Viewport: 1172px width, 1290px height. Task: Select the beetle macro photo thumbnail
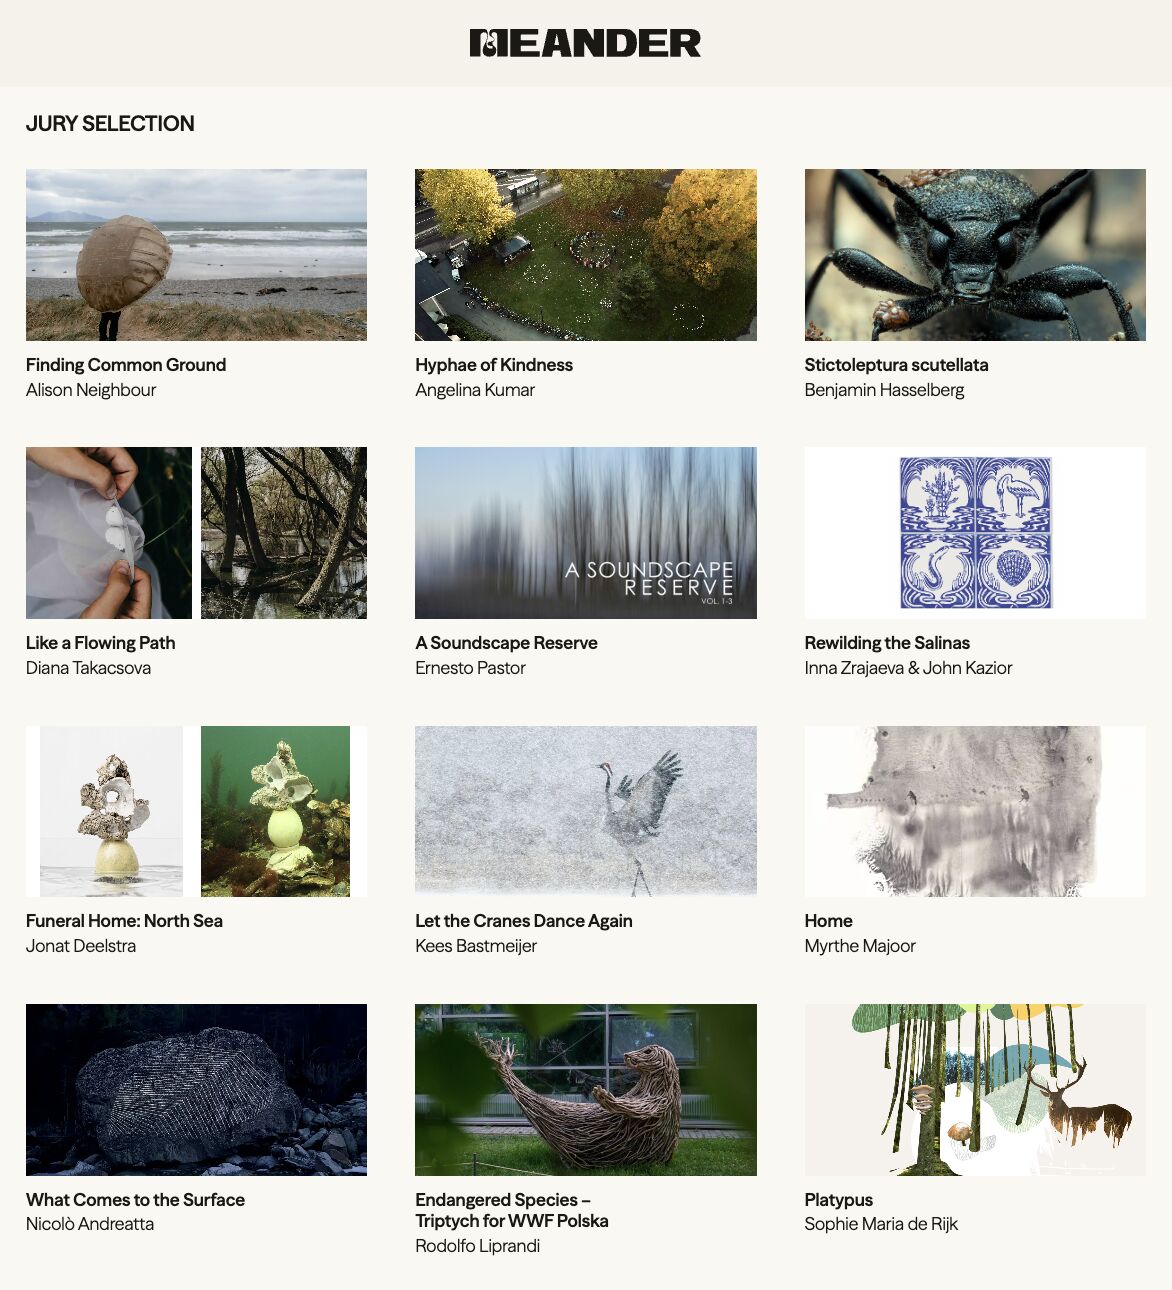pyautogui.click(x=975, y=255)
